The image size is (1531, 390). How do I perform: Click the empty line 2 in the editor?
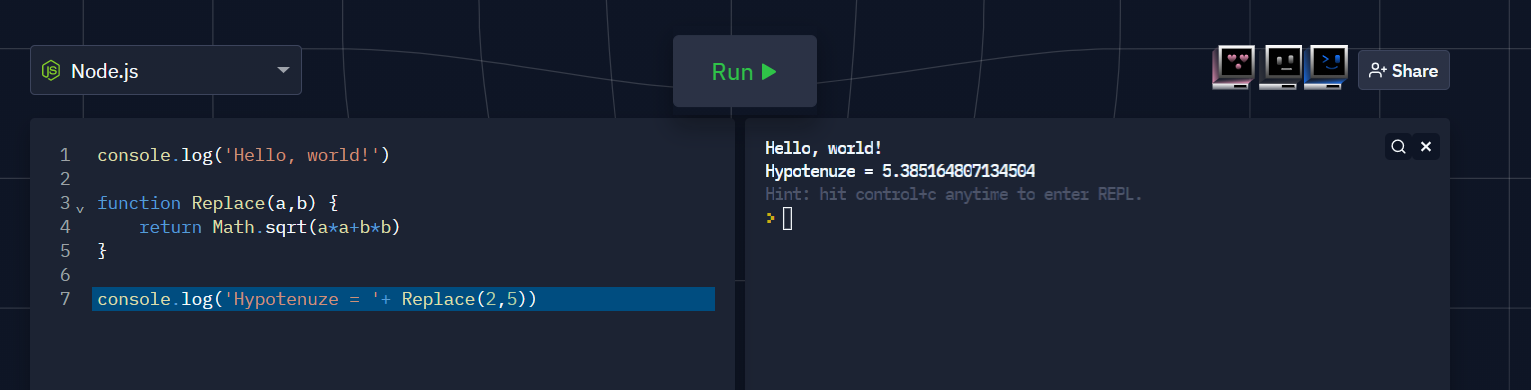point(403,179)
